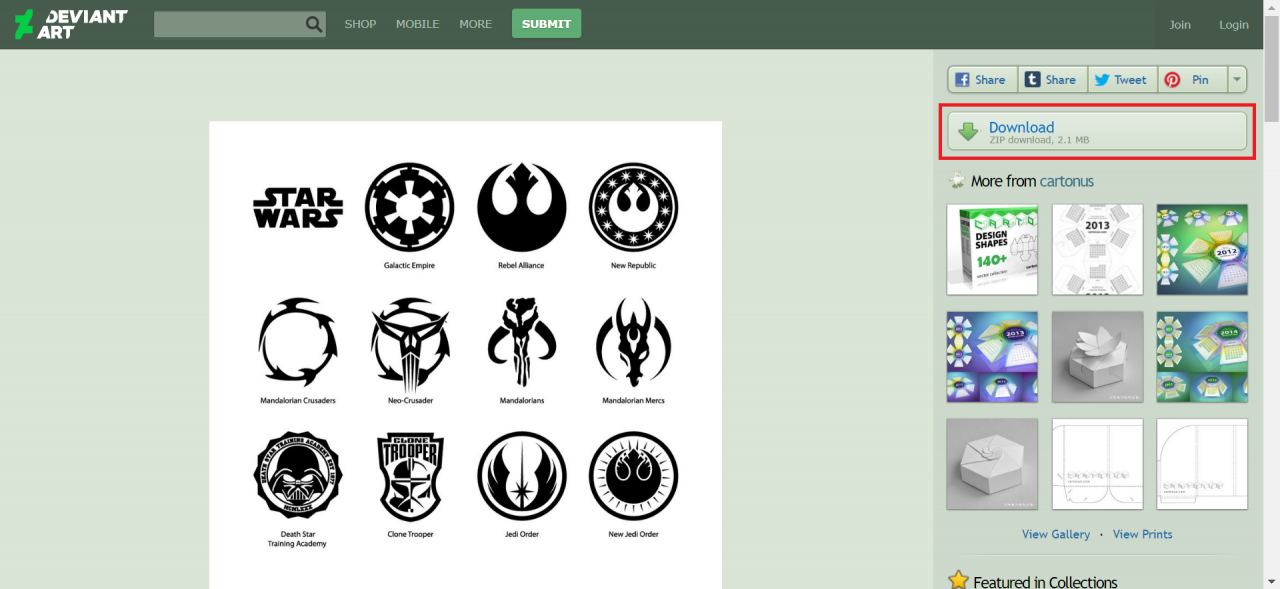Open the SHOP menu
This screenshot has width=1280, height=589.
(360, 24)
